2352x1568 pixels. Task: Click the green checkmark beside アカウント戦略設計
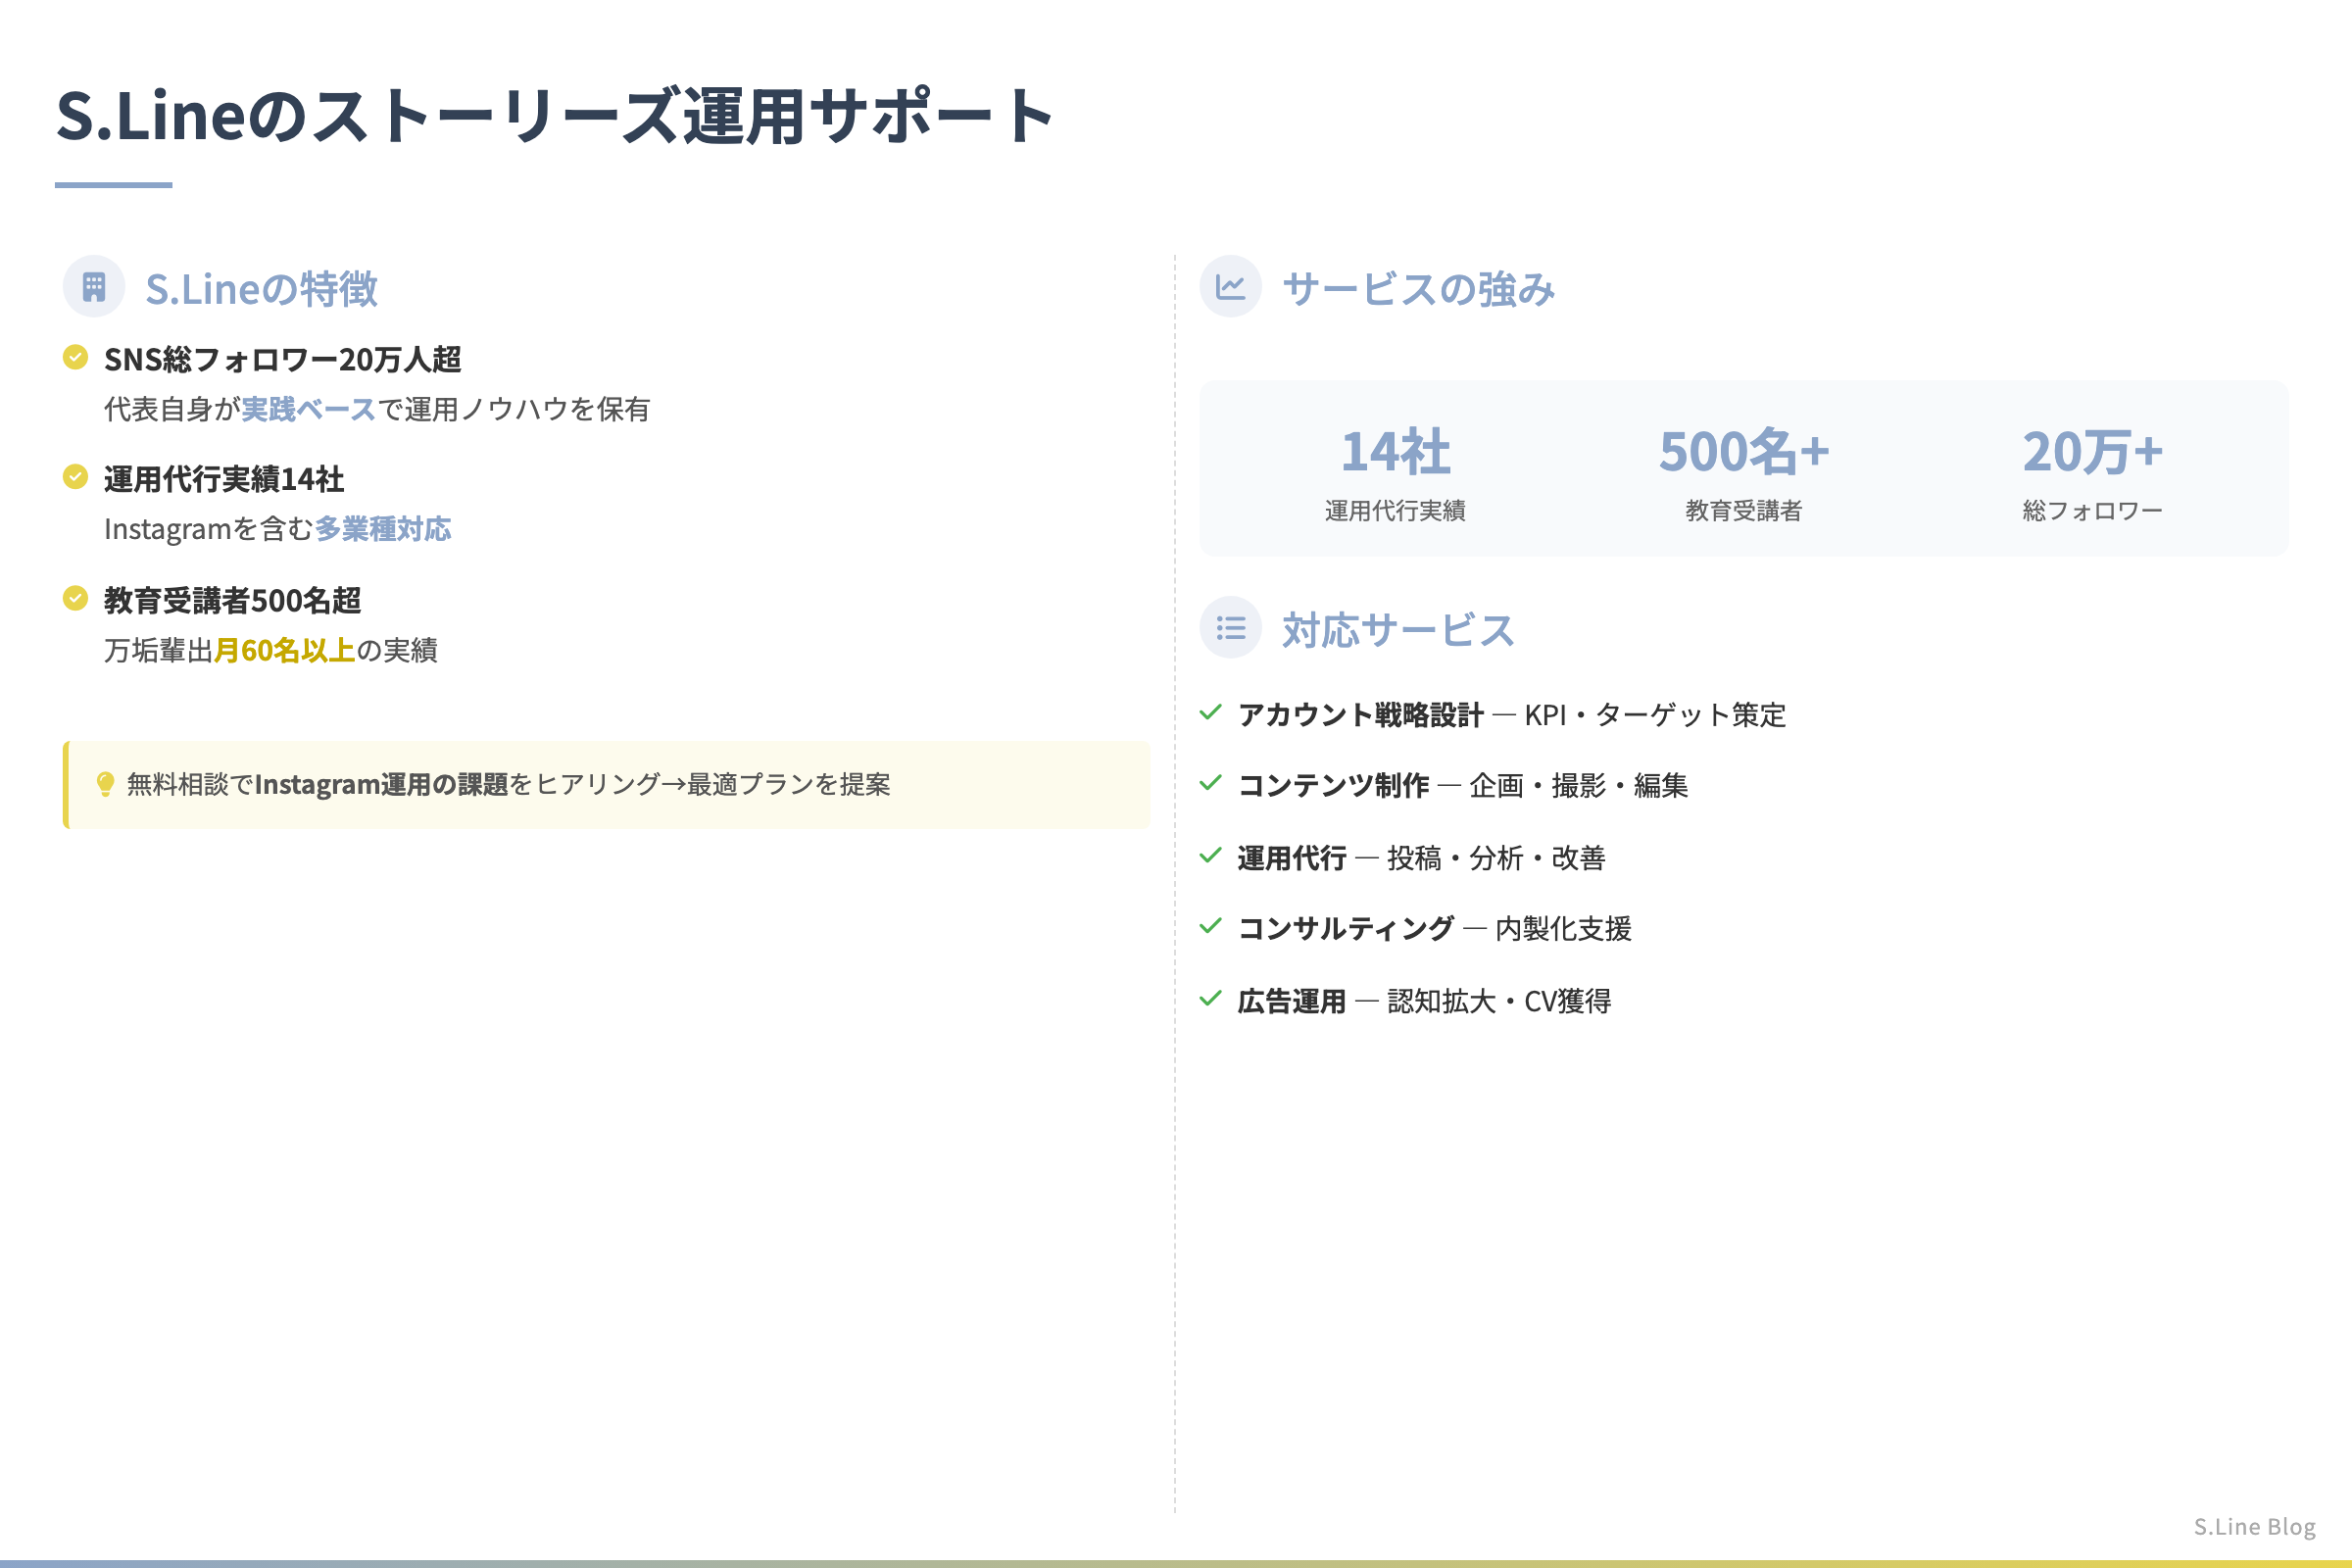1210,712
